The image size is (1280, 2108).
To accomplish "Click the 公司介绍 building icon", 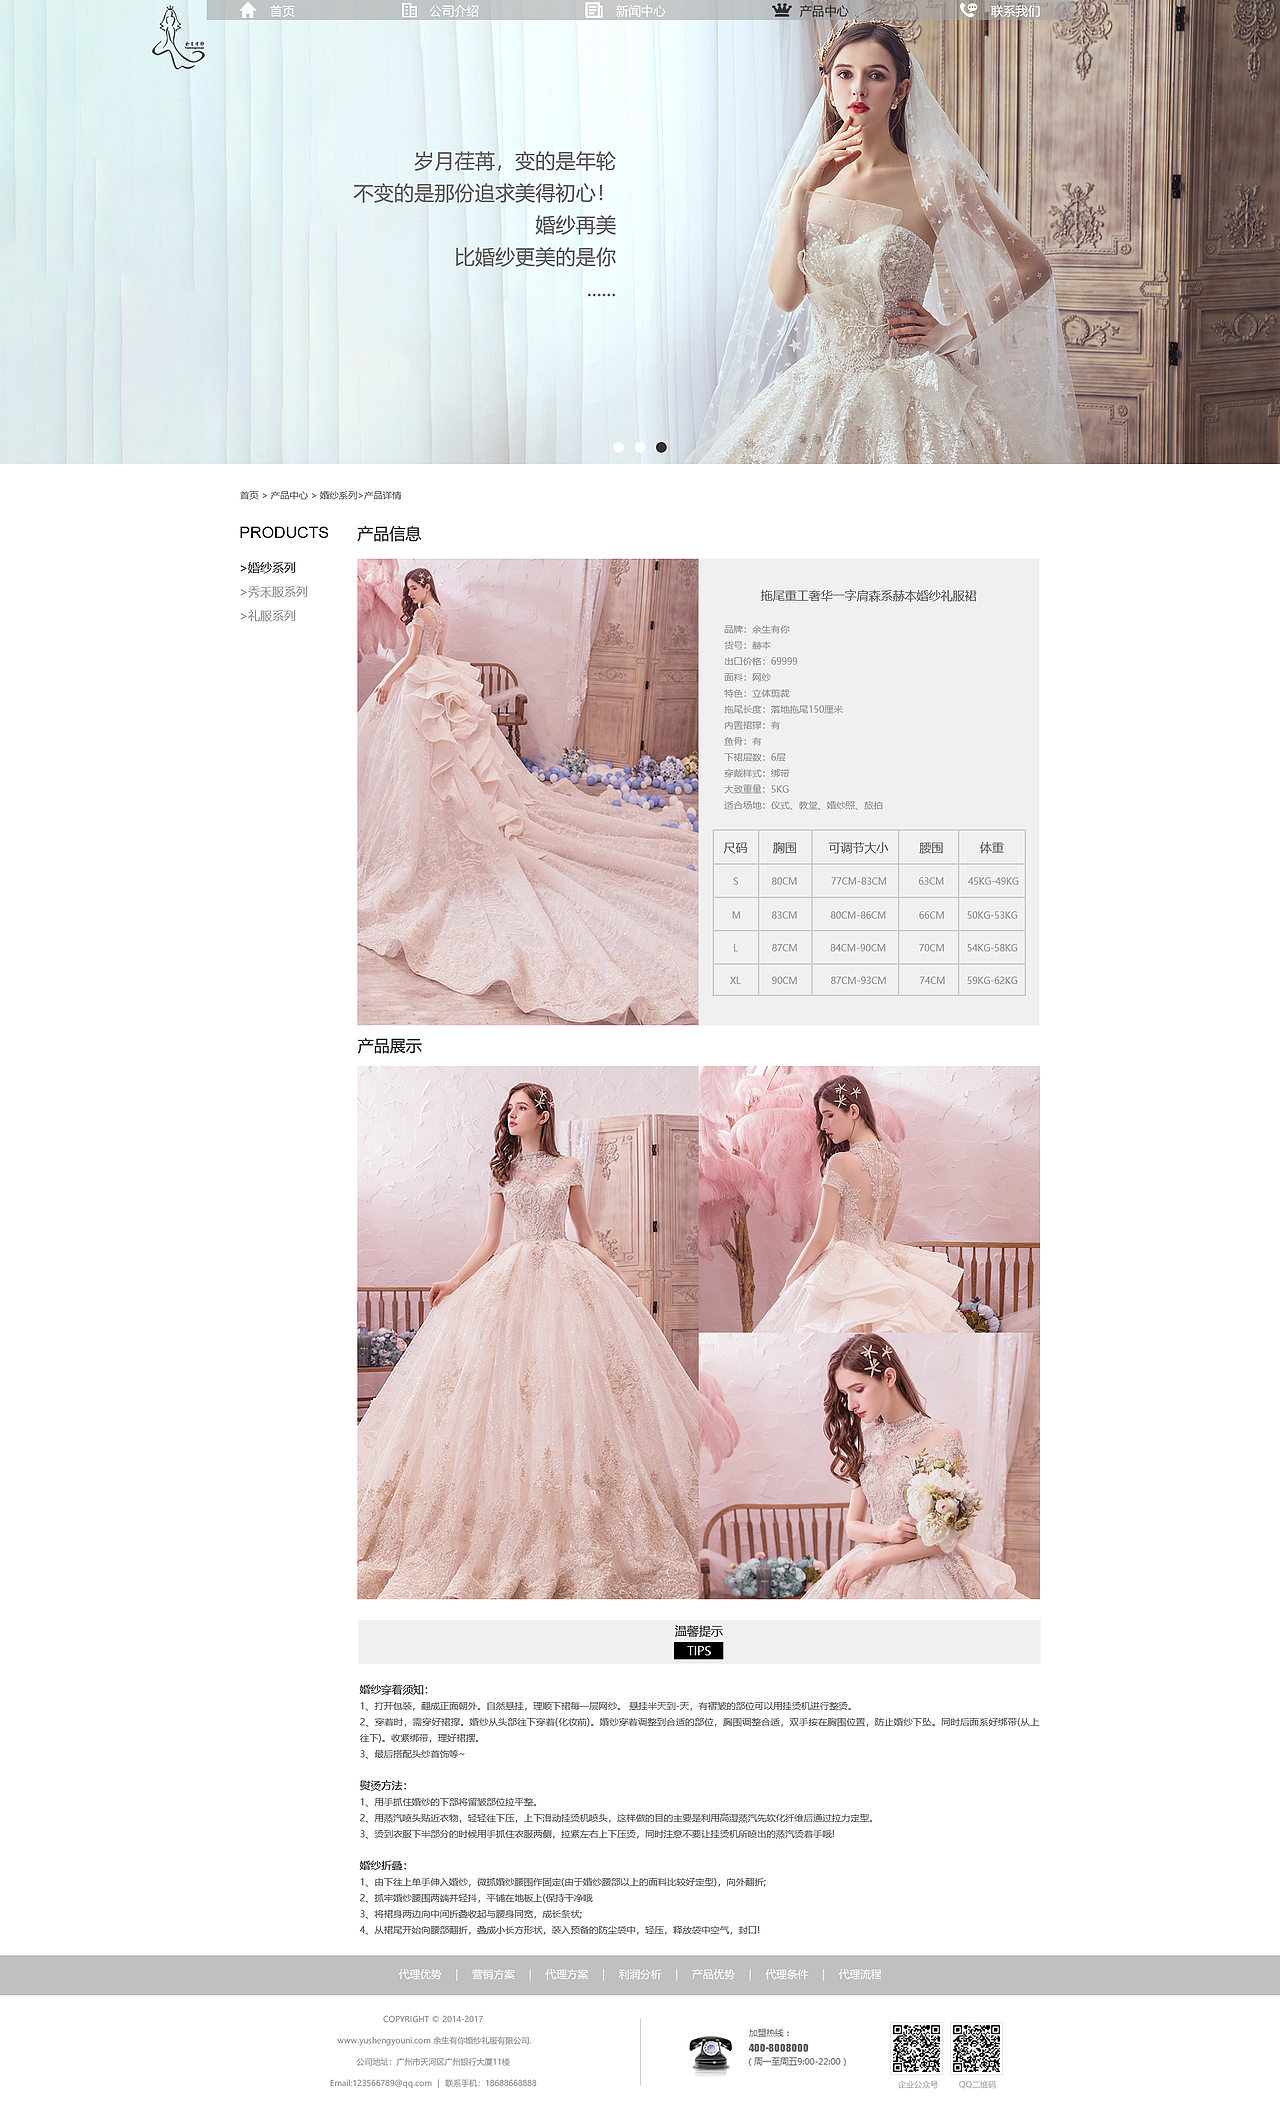I will point(409,10).
